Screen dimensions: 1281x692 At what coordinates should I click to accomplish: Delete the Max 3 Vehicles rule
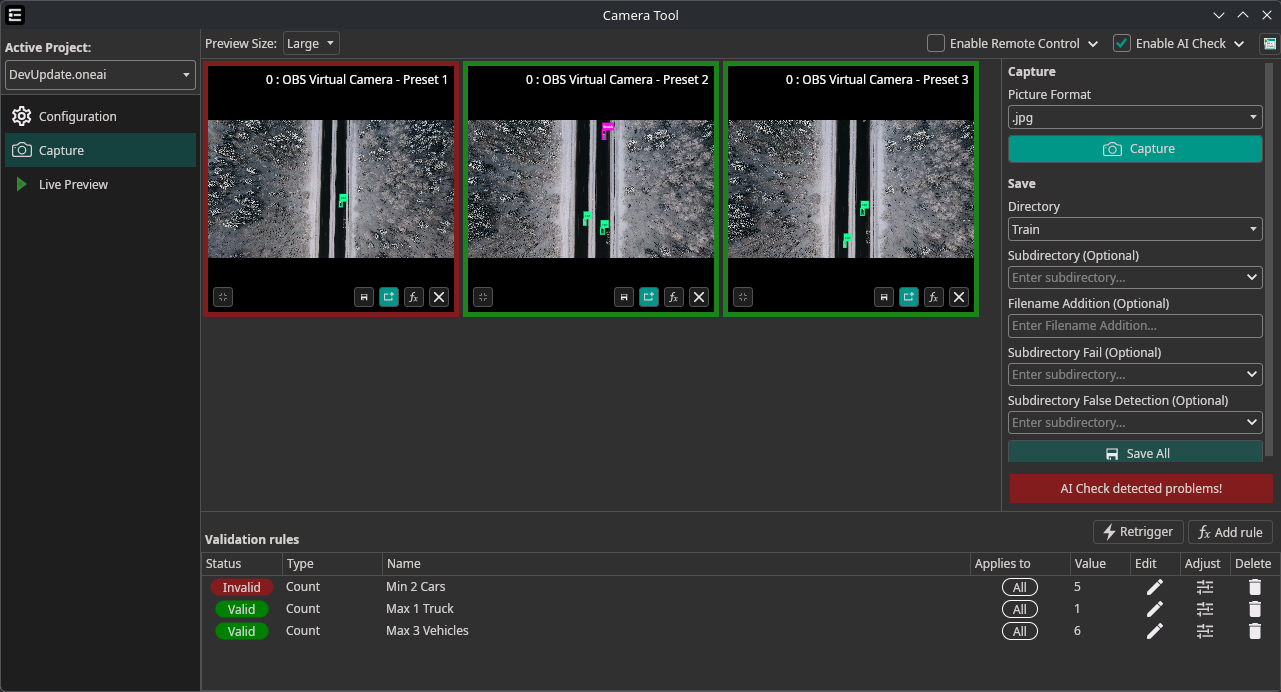(x=1255, y=631)
